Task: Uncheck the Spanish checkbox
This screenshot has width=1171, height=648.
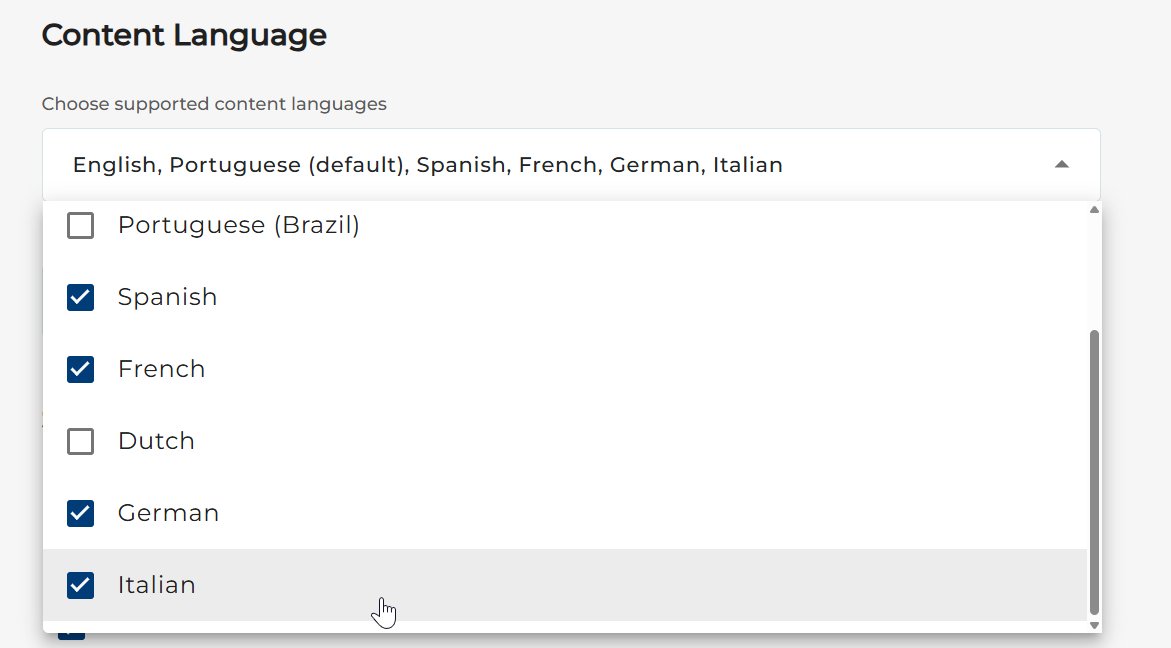Action: (80, 298)
